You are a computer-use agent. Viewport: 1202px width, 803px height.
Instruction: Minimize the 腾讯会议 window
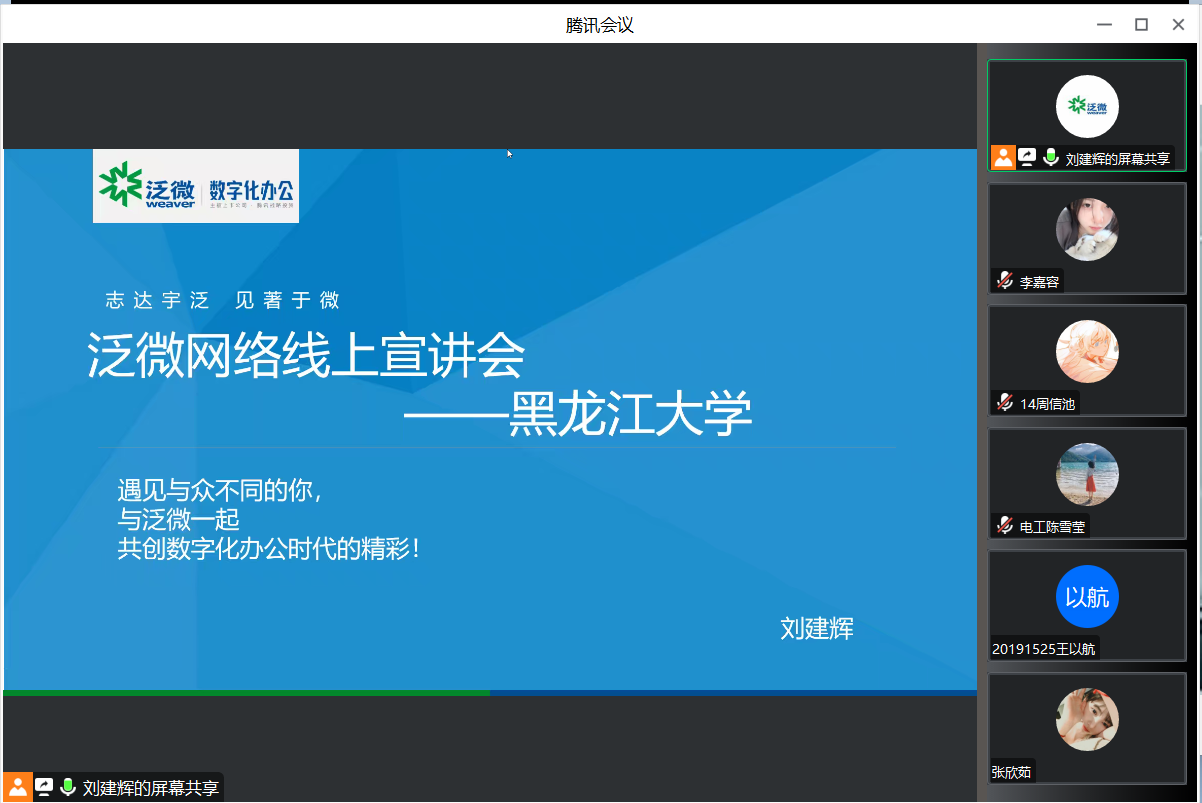click(1103, 24)
